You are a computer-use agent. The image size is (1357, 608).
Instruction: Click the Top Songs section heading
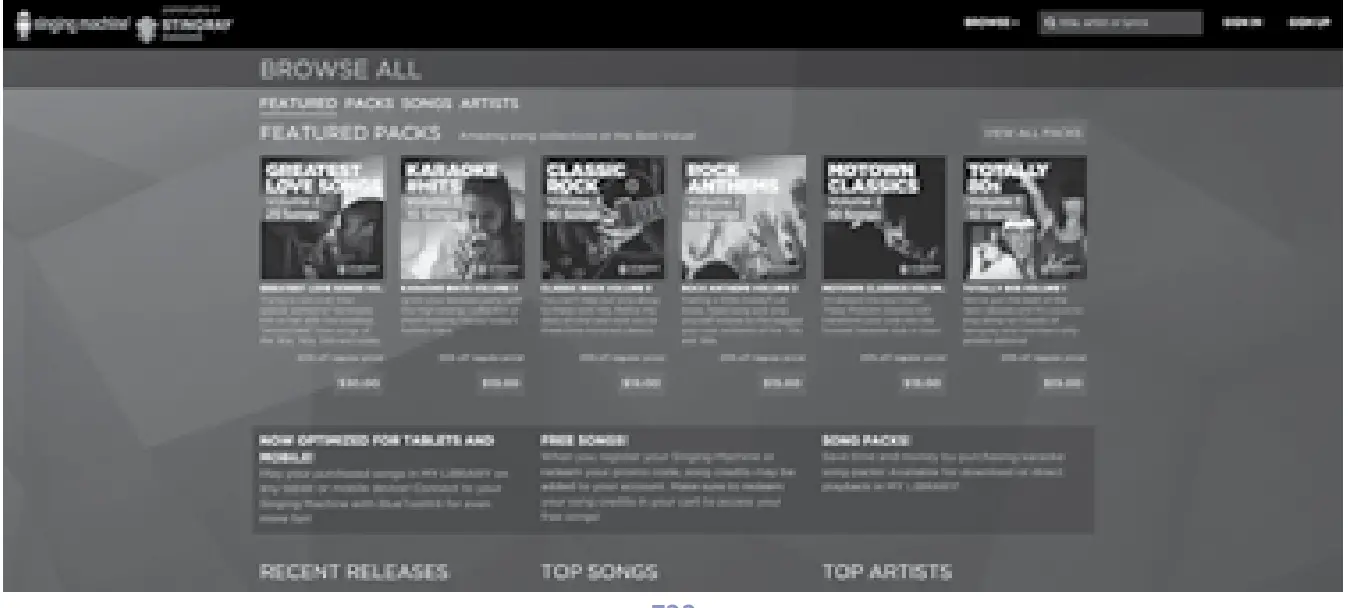pyautogui.click(x=599, y=572)
